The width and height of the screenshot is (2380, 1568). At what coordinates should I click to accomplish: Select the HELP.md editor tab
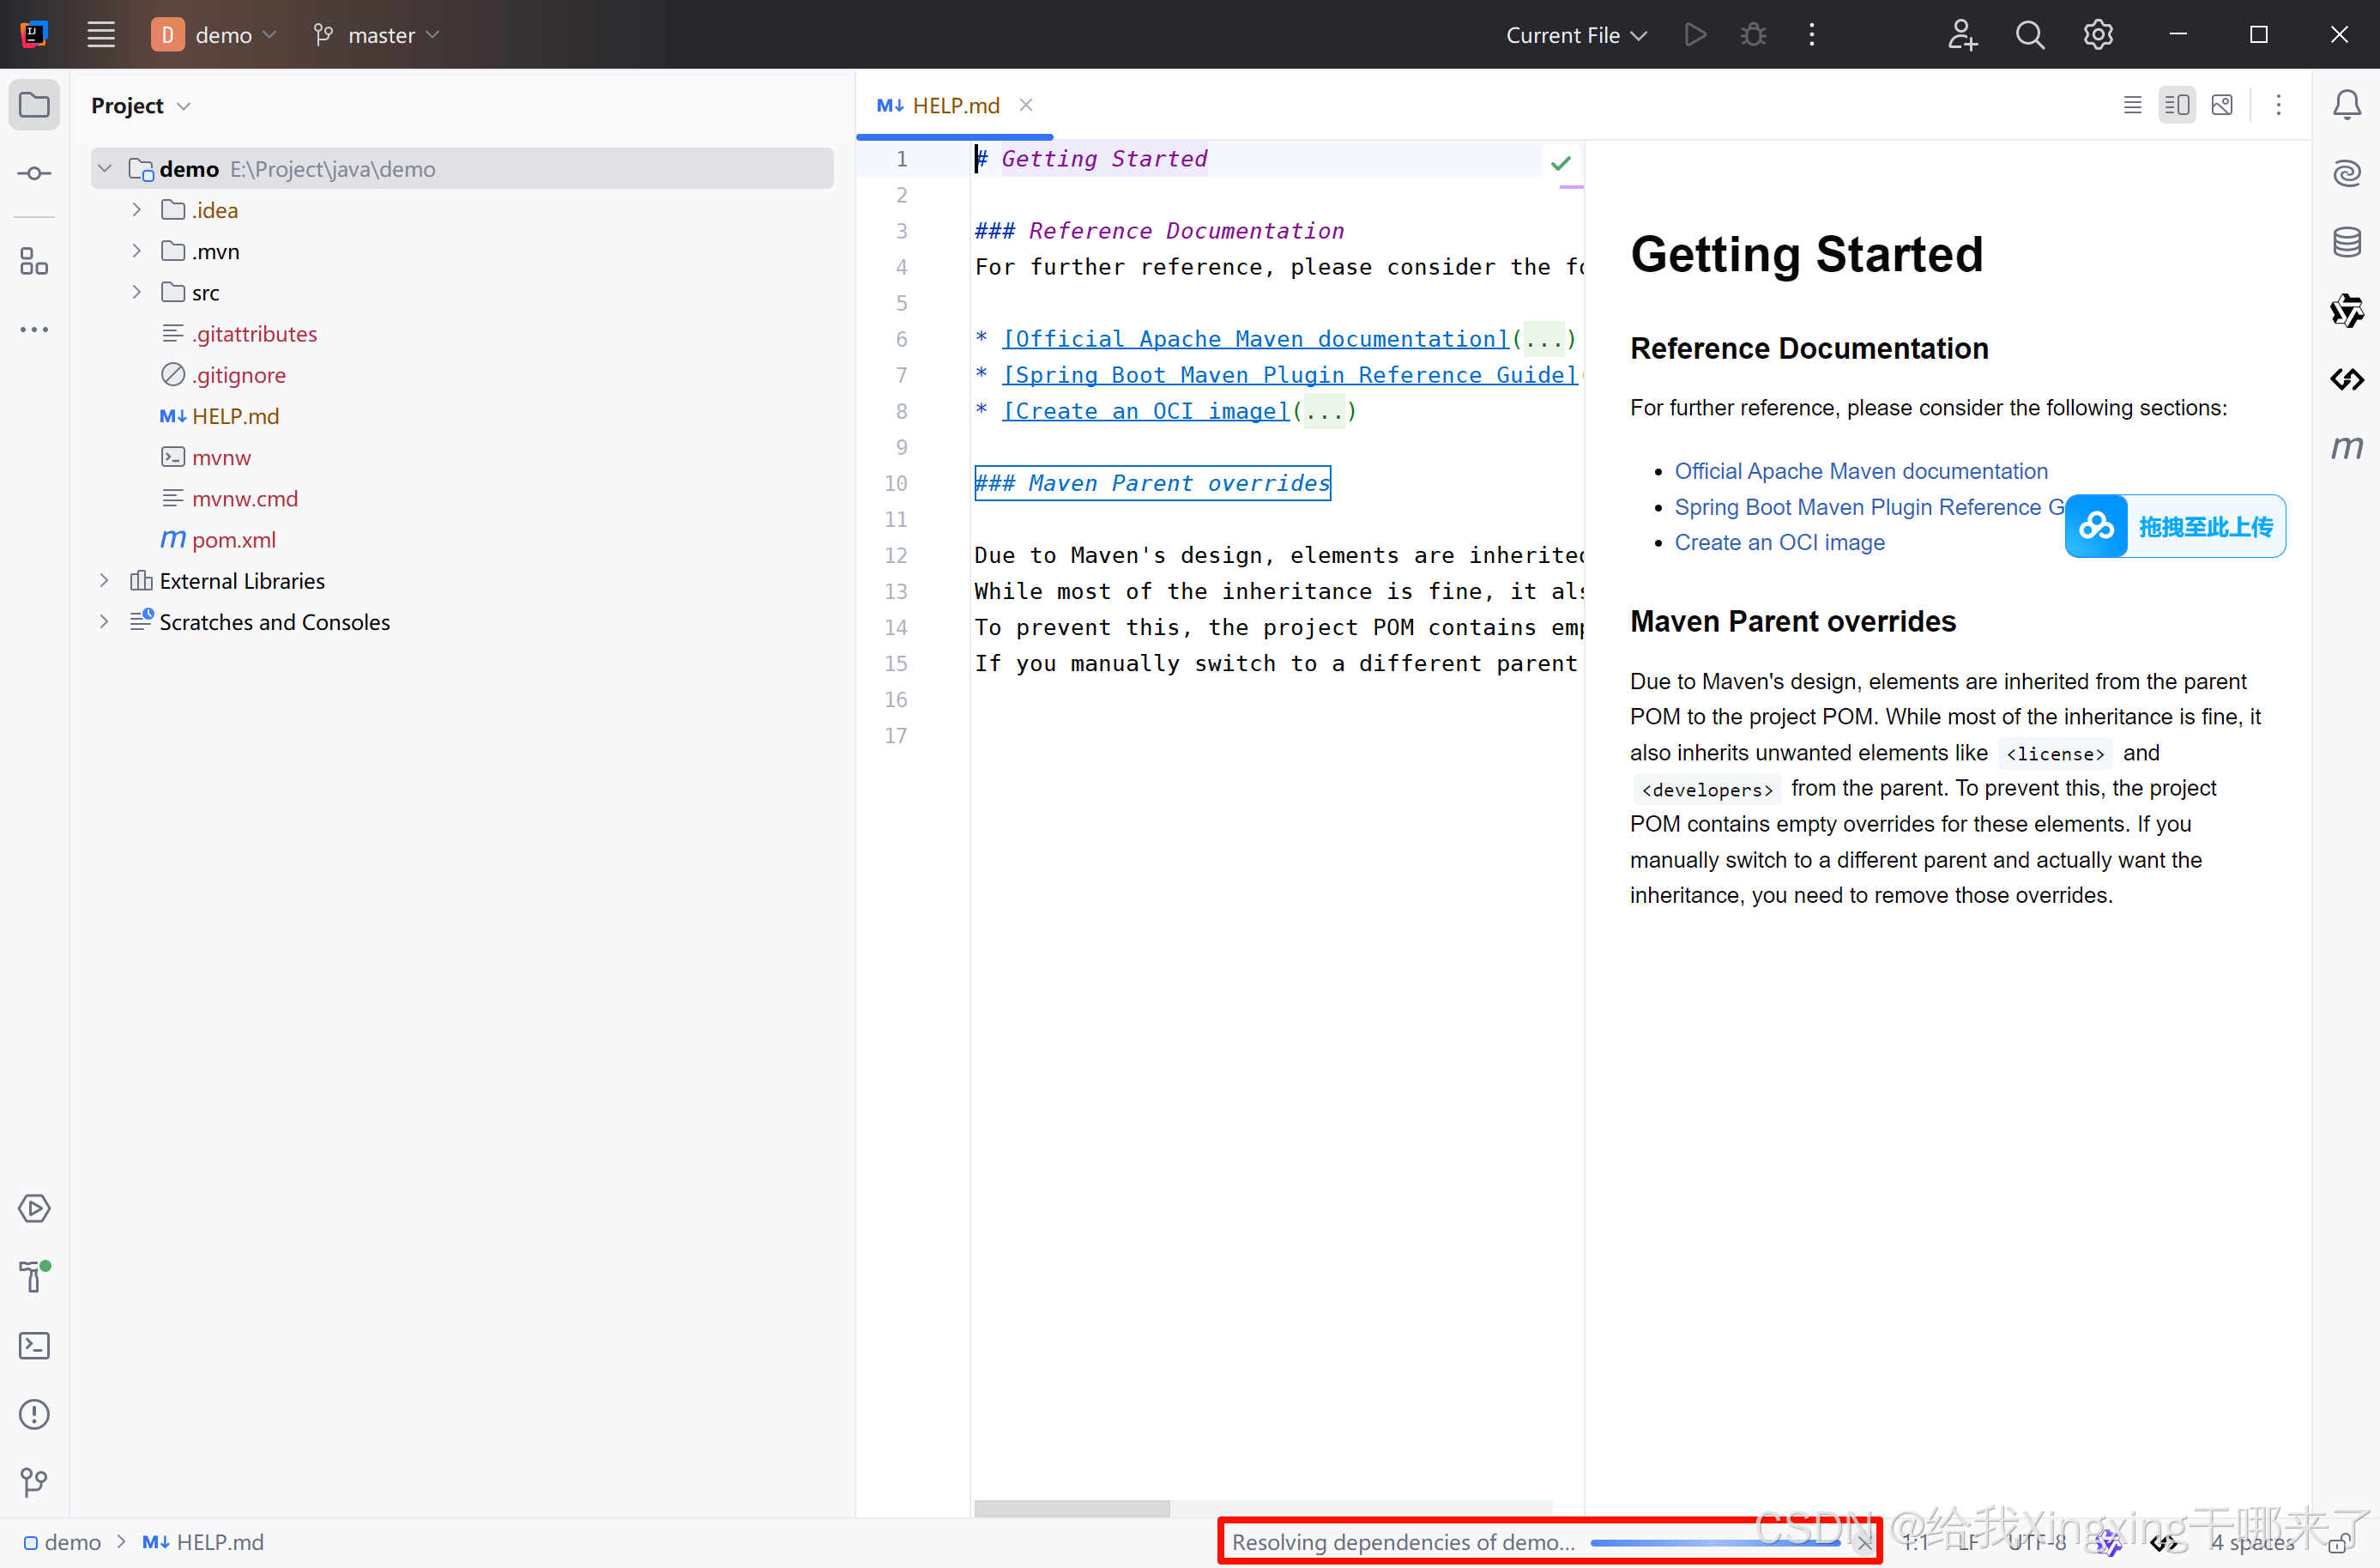tap(954, 105)
